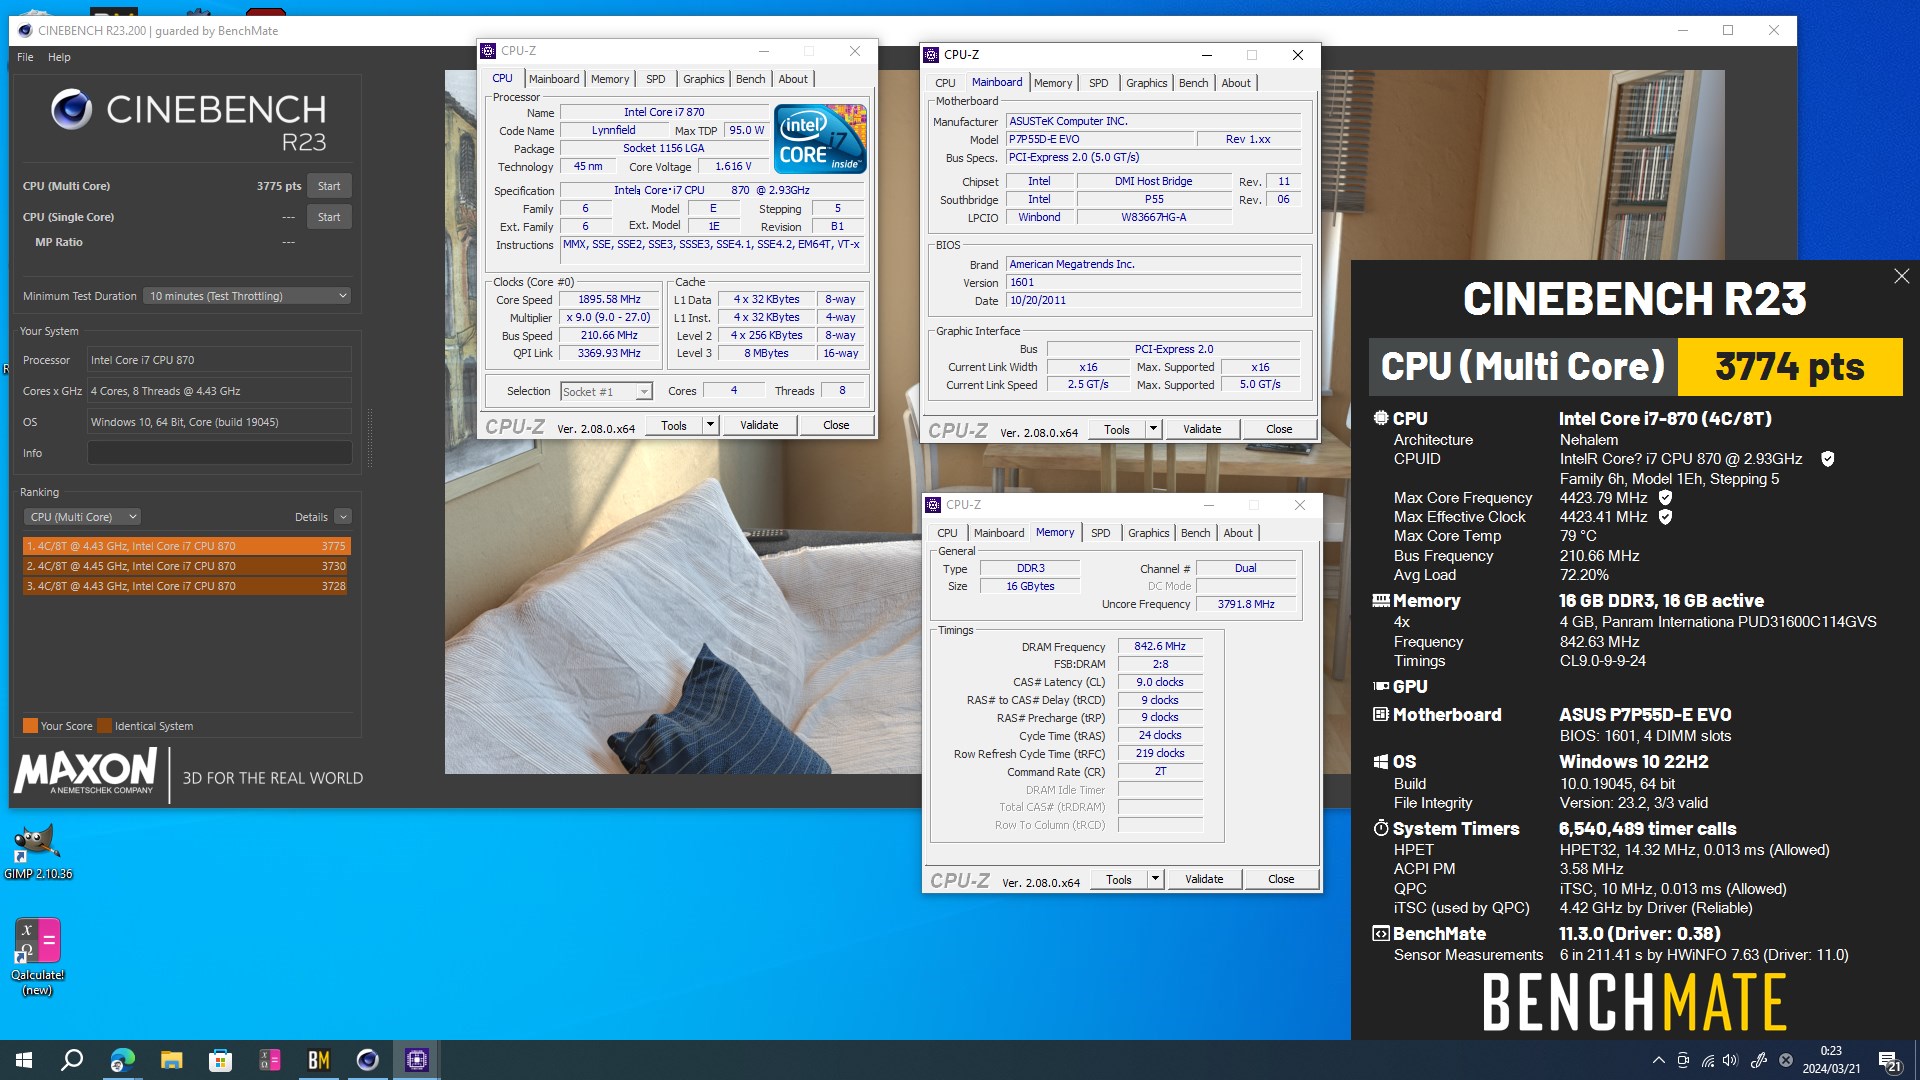Screen dimensions: 1920x1080
Task: Click the taskbar Search icon
Action: point(72,1060)
